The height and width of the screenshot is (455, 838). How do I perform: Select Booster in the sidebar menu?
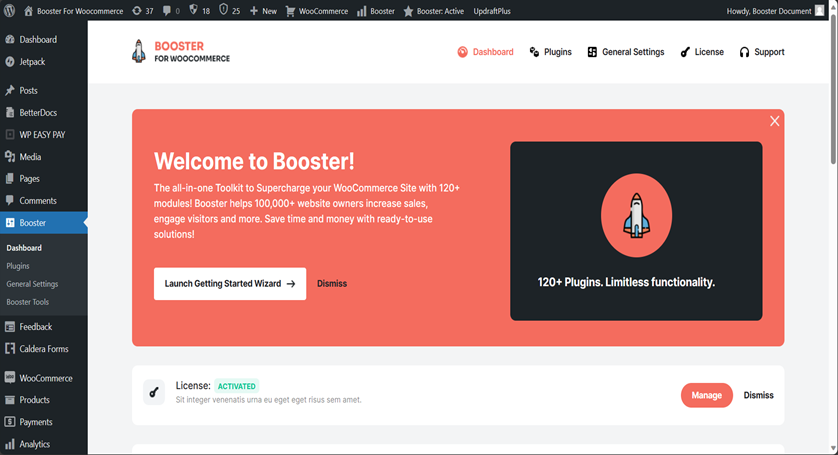(44, 222)
